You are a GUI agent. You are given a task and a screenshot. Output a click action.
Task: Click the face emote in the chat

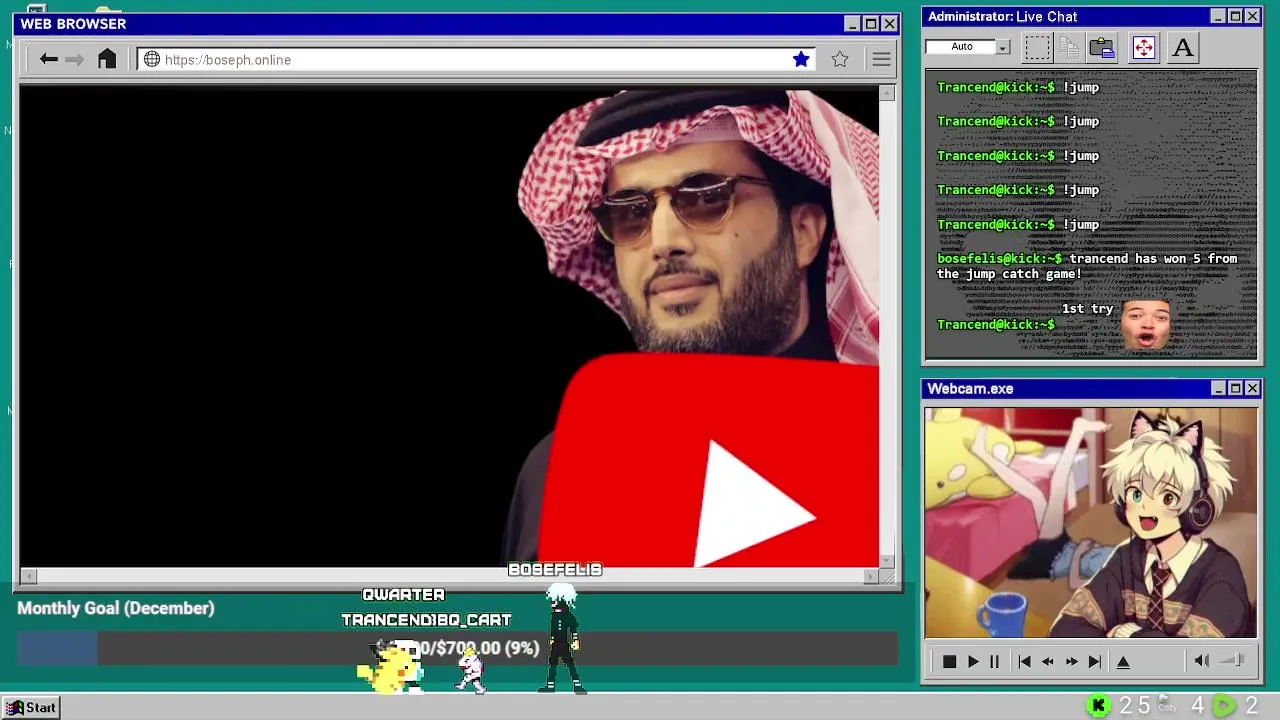coord(1146,324)
